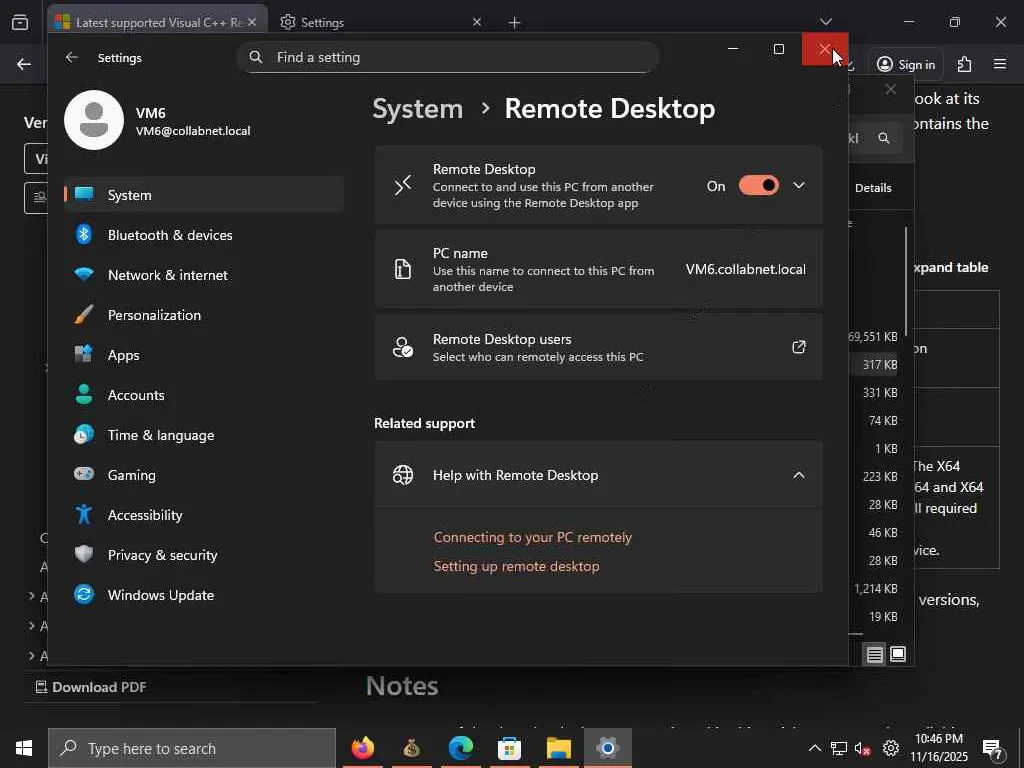Image resolution: width=1024 pixels, height=768 pixels.
Task: Open the Windows Update category
Action: tap(160, 595)
